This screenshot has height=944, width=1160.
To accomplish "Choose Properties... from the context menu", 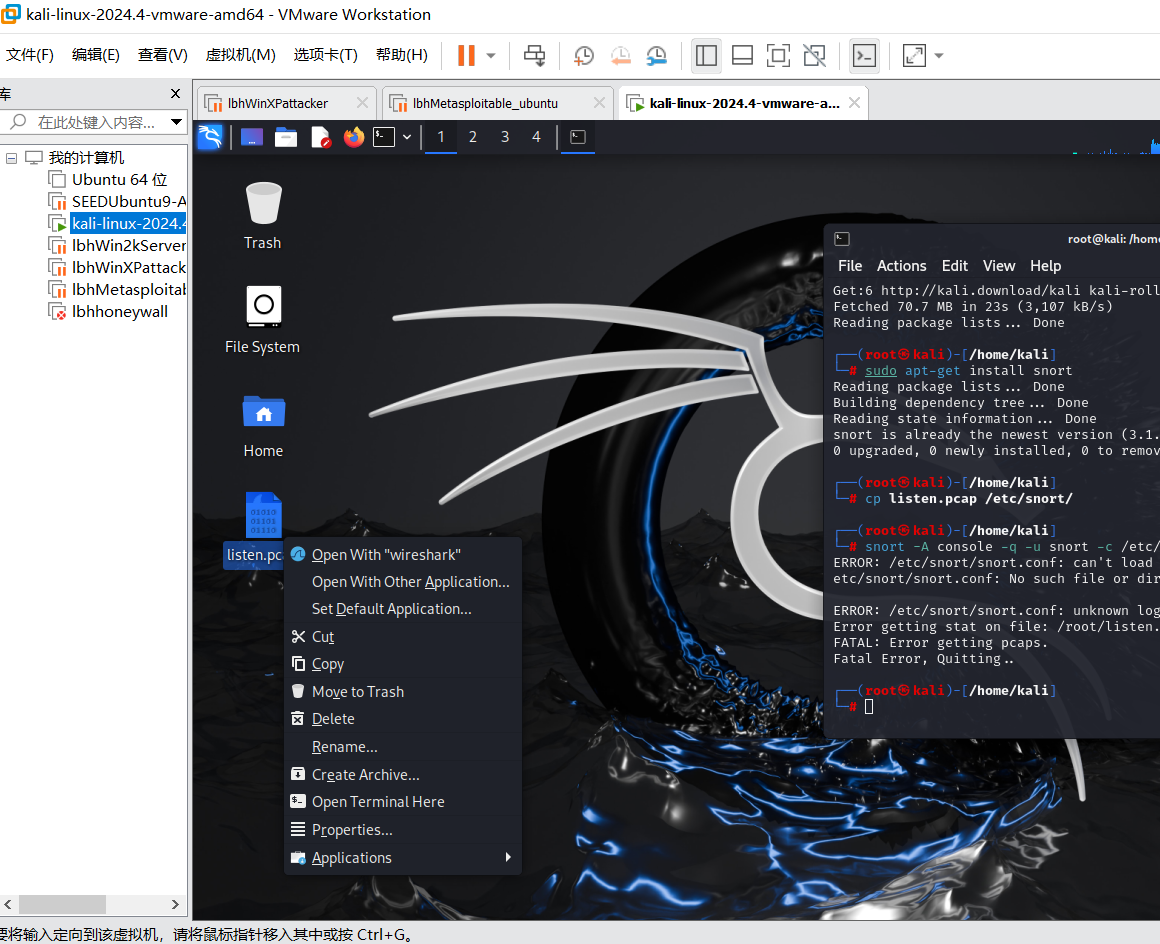I will [403, 830].
